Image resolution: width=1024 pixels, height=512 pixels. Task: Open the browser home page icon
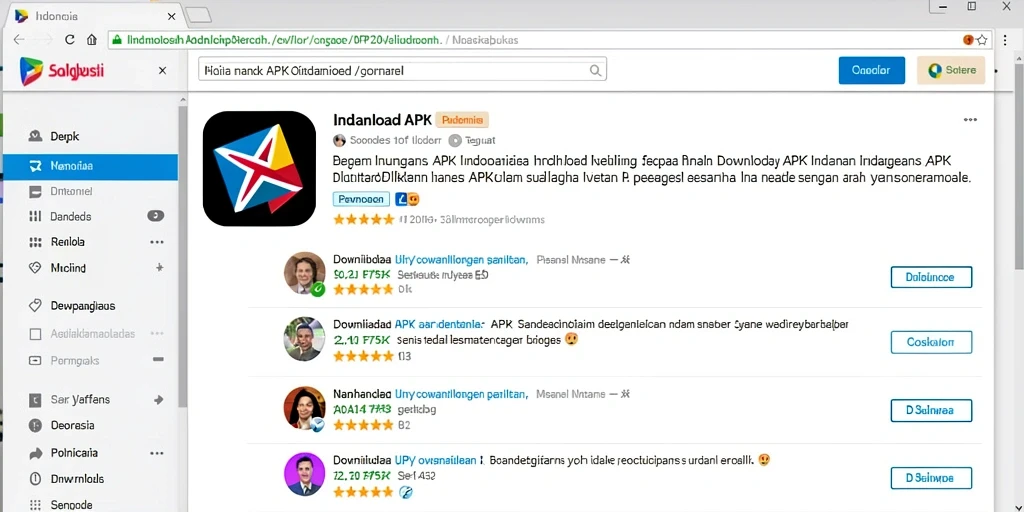coord(92,40)
